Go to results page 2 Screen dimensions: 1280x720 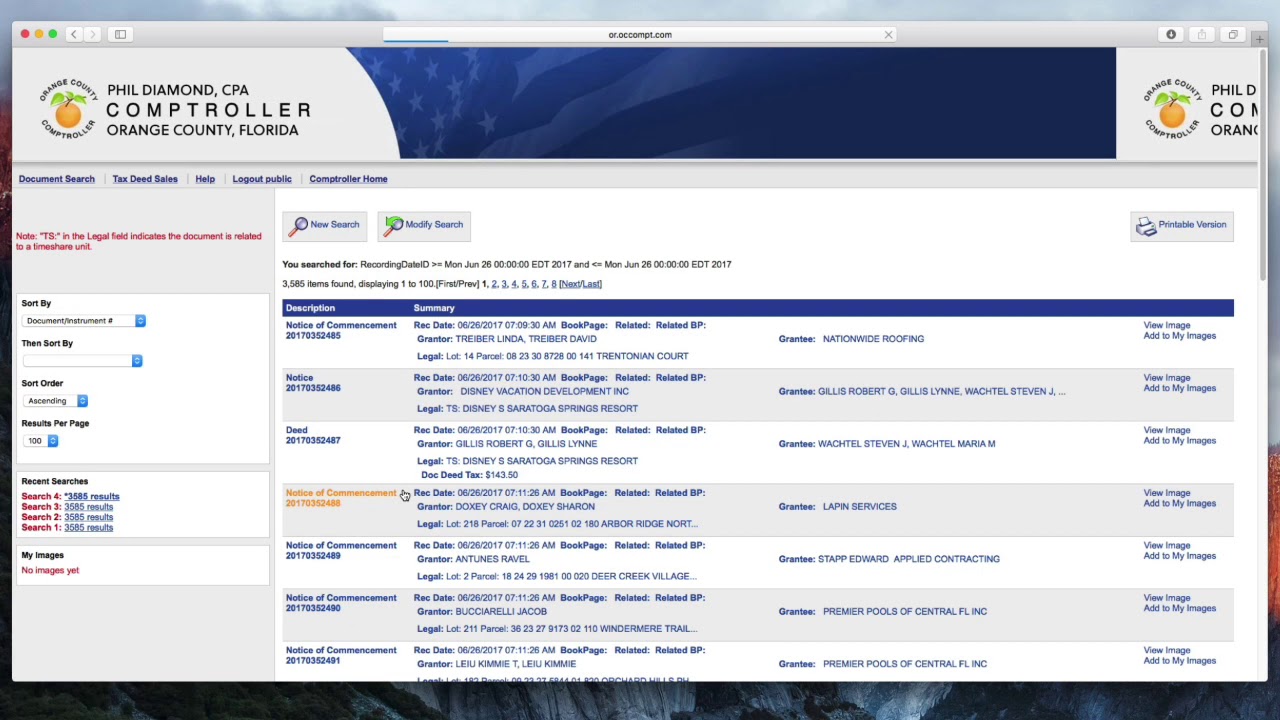tap(494, 284)
